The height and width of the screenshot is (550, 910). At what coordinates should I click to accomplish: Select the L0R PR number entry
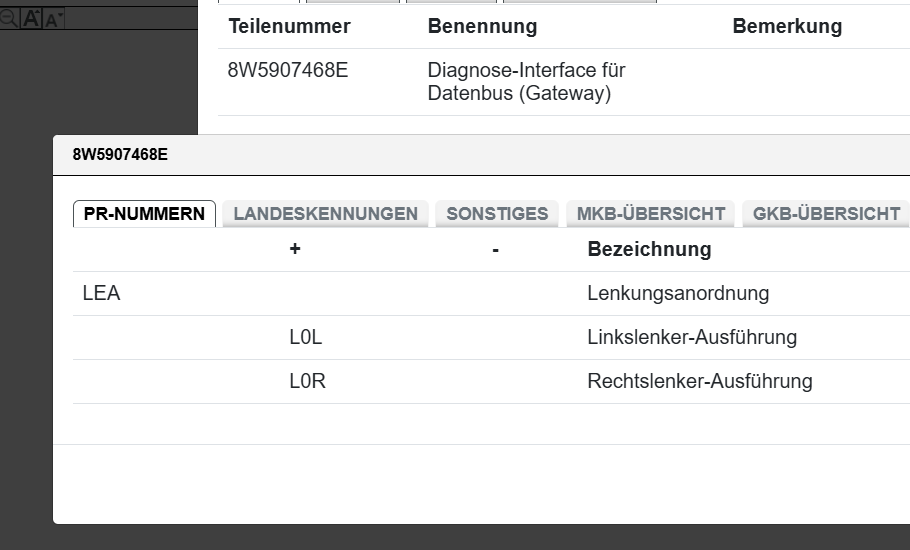[307, 382]
